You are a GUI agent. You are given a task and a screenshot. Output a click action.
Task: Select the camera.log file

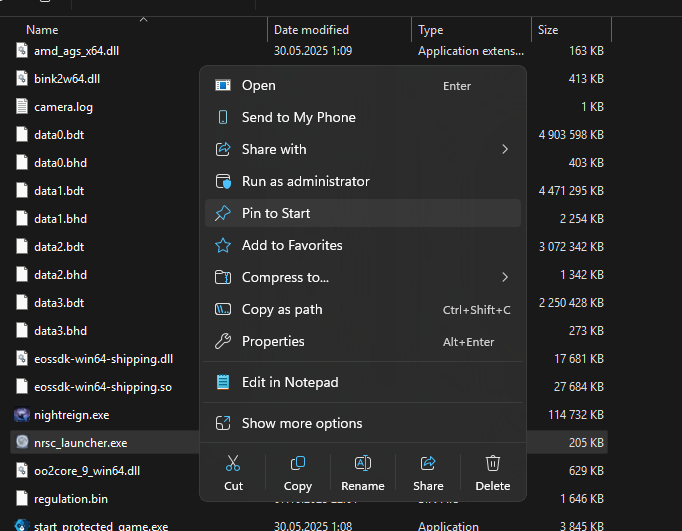coord(64,106)
